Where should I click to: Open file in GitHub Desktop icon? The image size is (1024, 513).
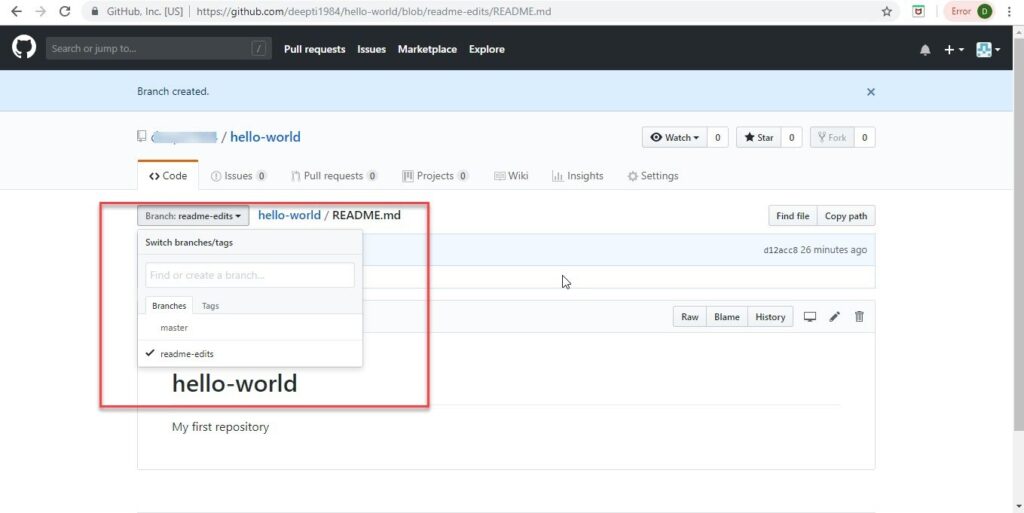point(810,317)
